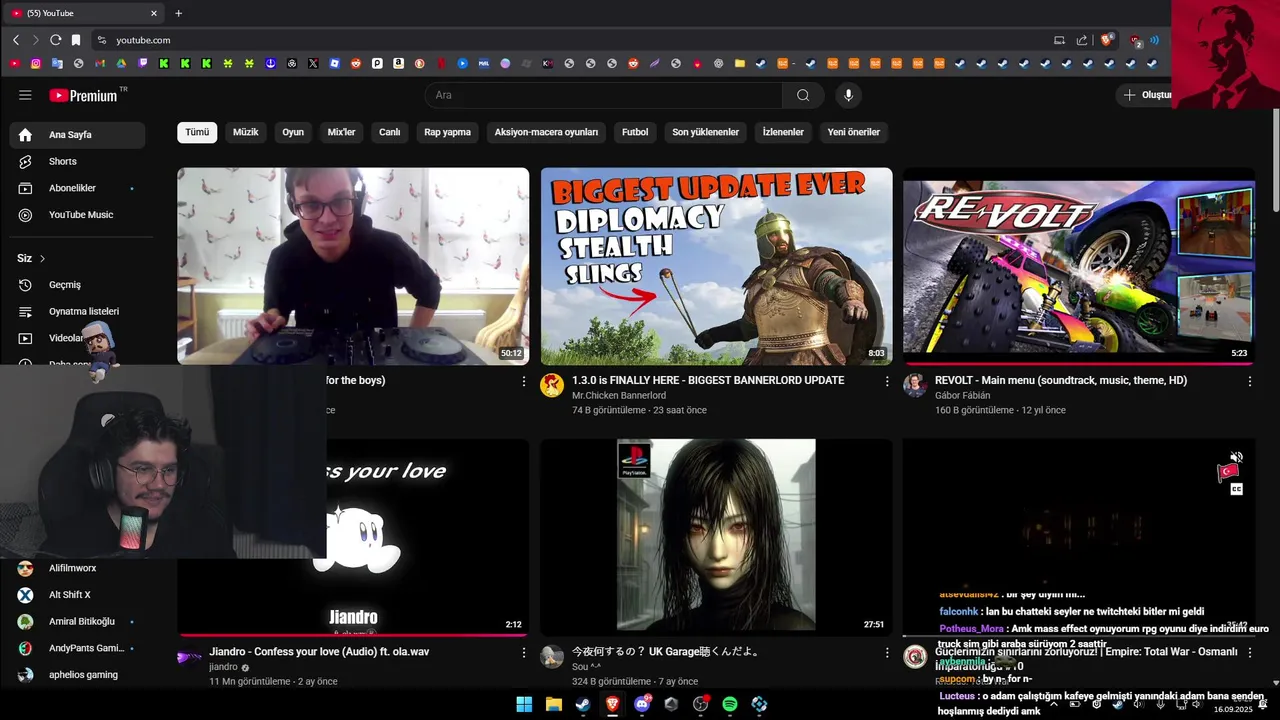Viewport: 1280px width, 720px height.
Task: Open Discord from the taskbar
Action: click(642, 704)
